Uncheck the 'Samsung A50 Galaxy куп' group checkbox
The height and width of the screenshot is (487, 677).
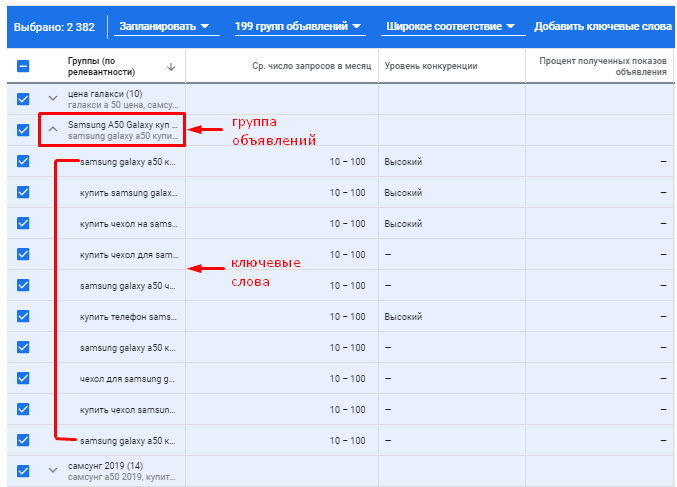pos(23,130)
